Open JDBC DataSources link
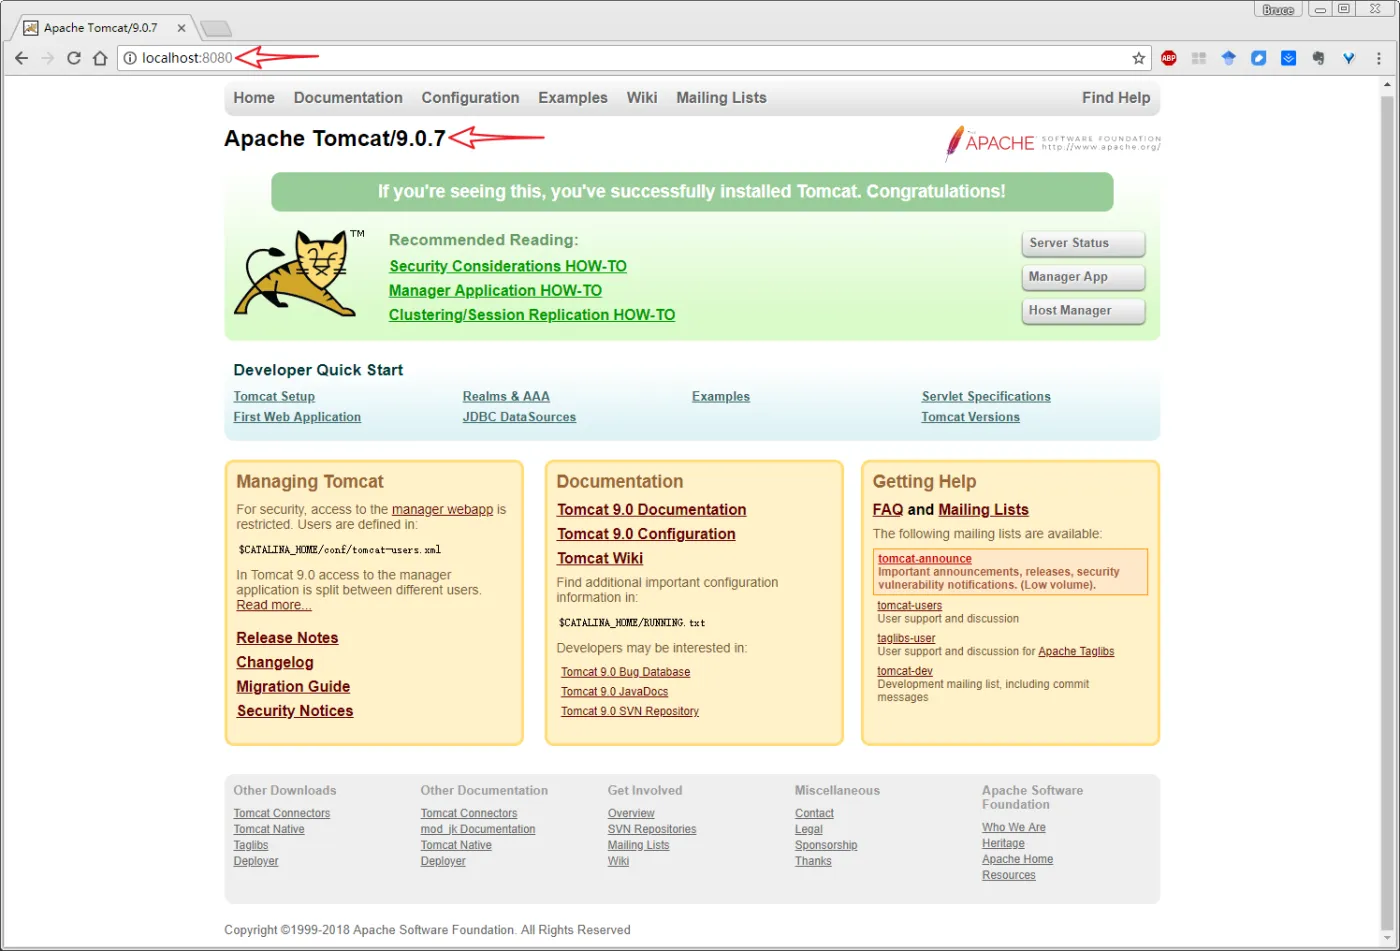This screenshot has height=951, width=1400. click(519, 417)
